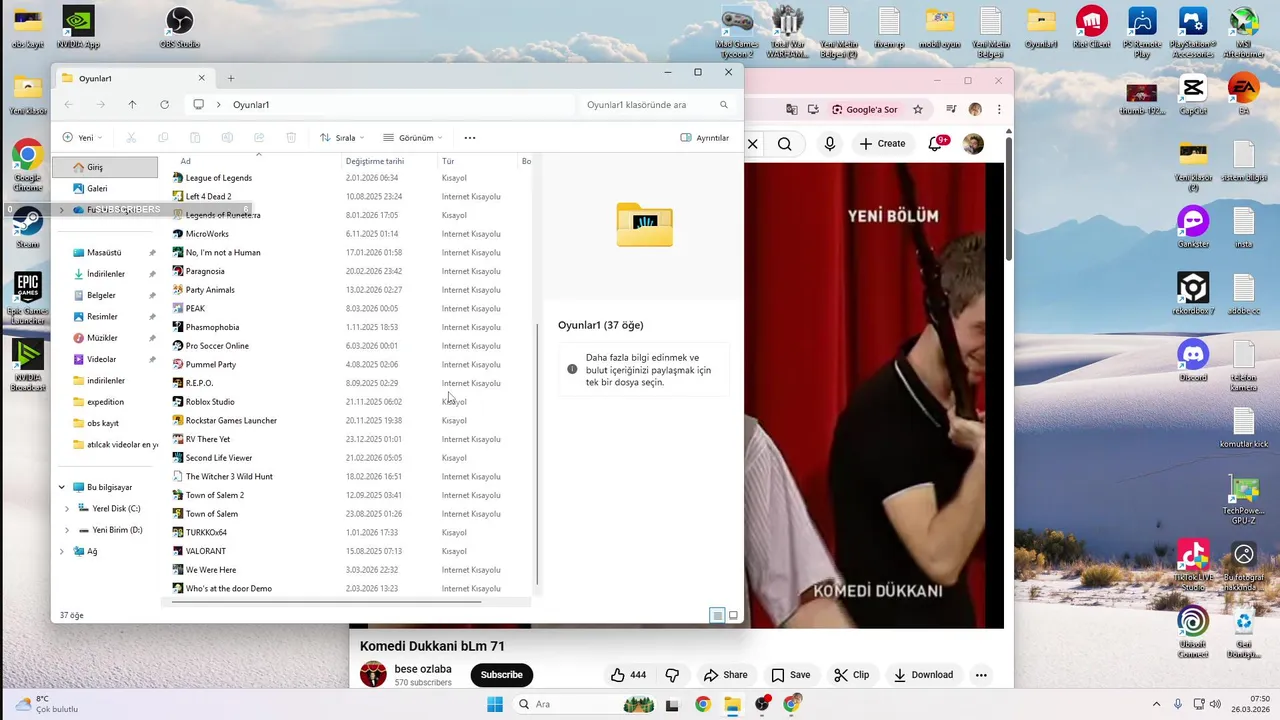Collapse the Bu bilgisayar tree node
1280x720 pixels.
tap(62, 487)
